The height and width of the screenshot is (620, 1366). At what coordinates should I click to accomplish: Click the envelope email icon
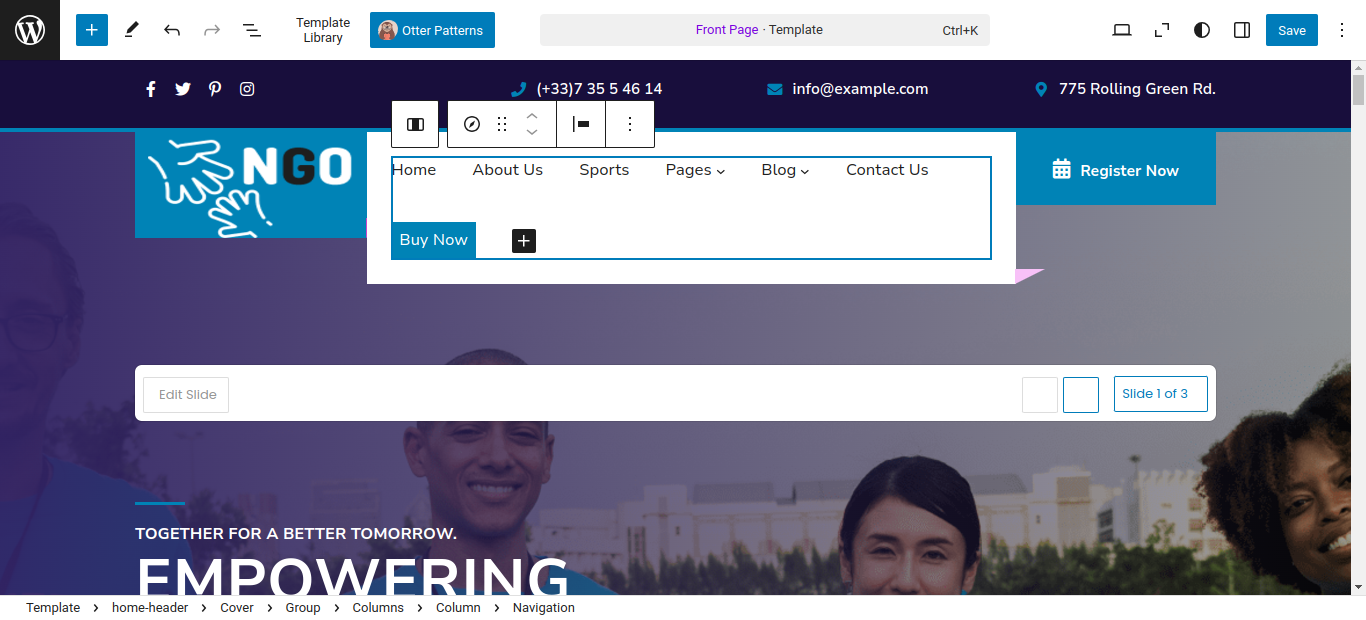click(775, 89)
